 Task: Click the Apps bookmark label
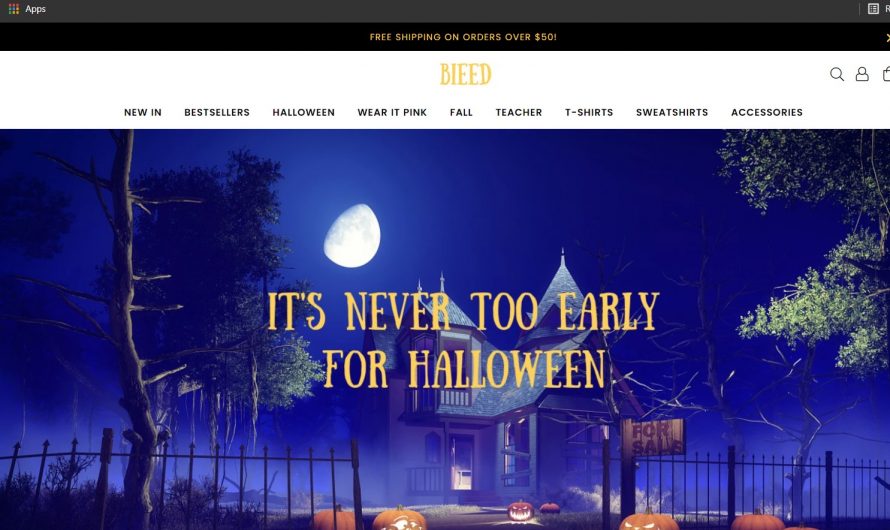click(35, 9)
